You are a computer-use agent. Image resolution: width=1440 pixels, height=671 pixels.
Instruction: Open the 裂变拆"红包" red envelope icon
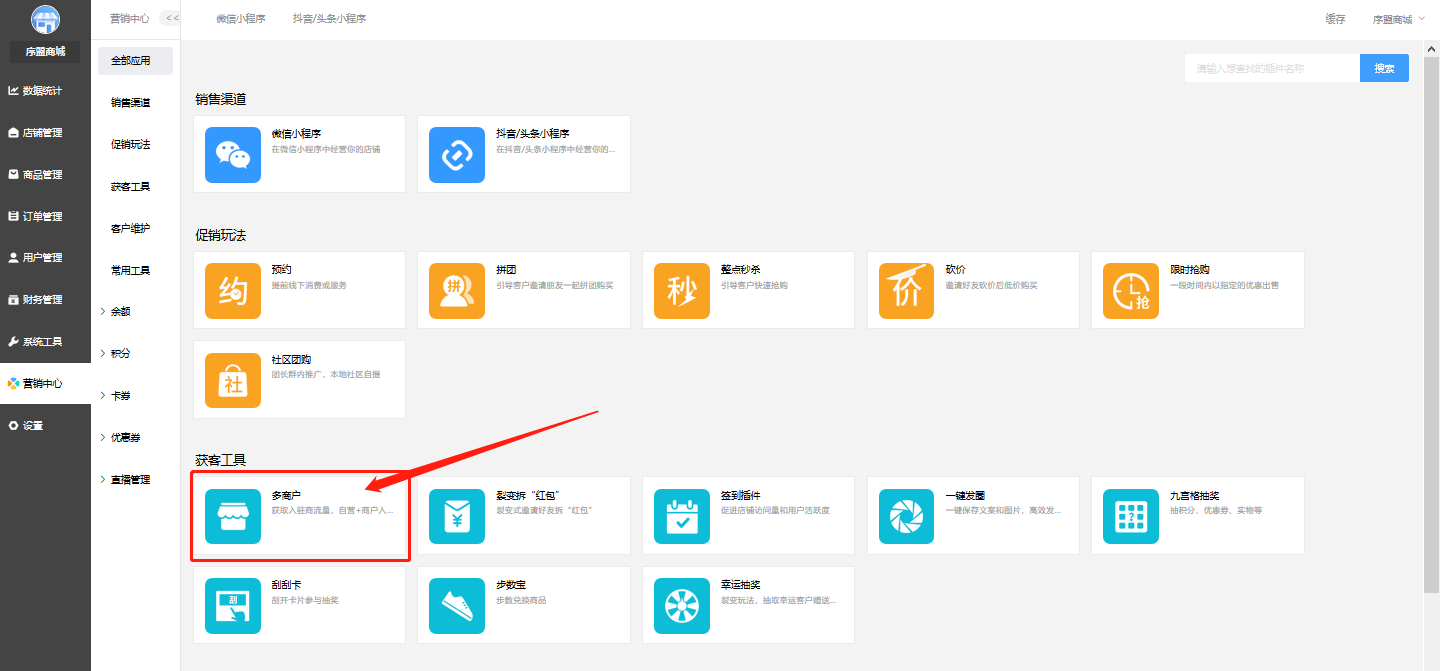point(457,516)
